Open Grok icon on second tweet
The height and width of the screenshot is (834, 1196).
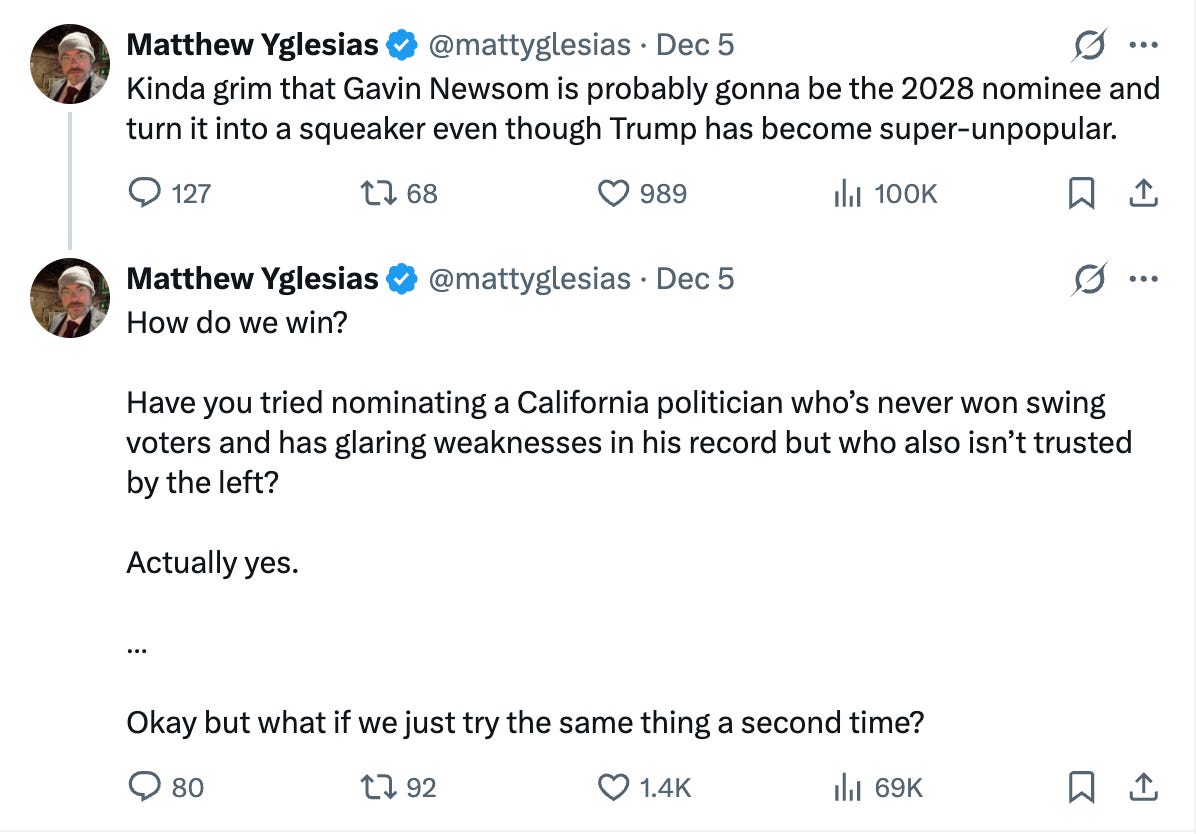(1089, 280)
